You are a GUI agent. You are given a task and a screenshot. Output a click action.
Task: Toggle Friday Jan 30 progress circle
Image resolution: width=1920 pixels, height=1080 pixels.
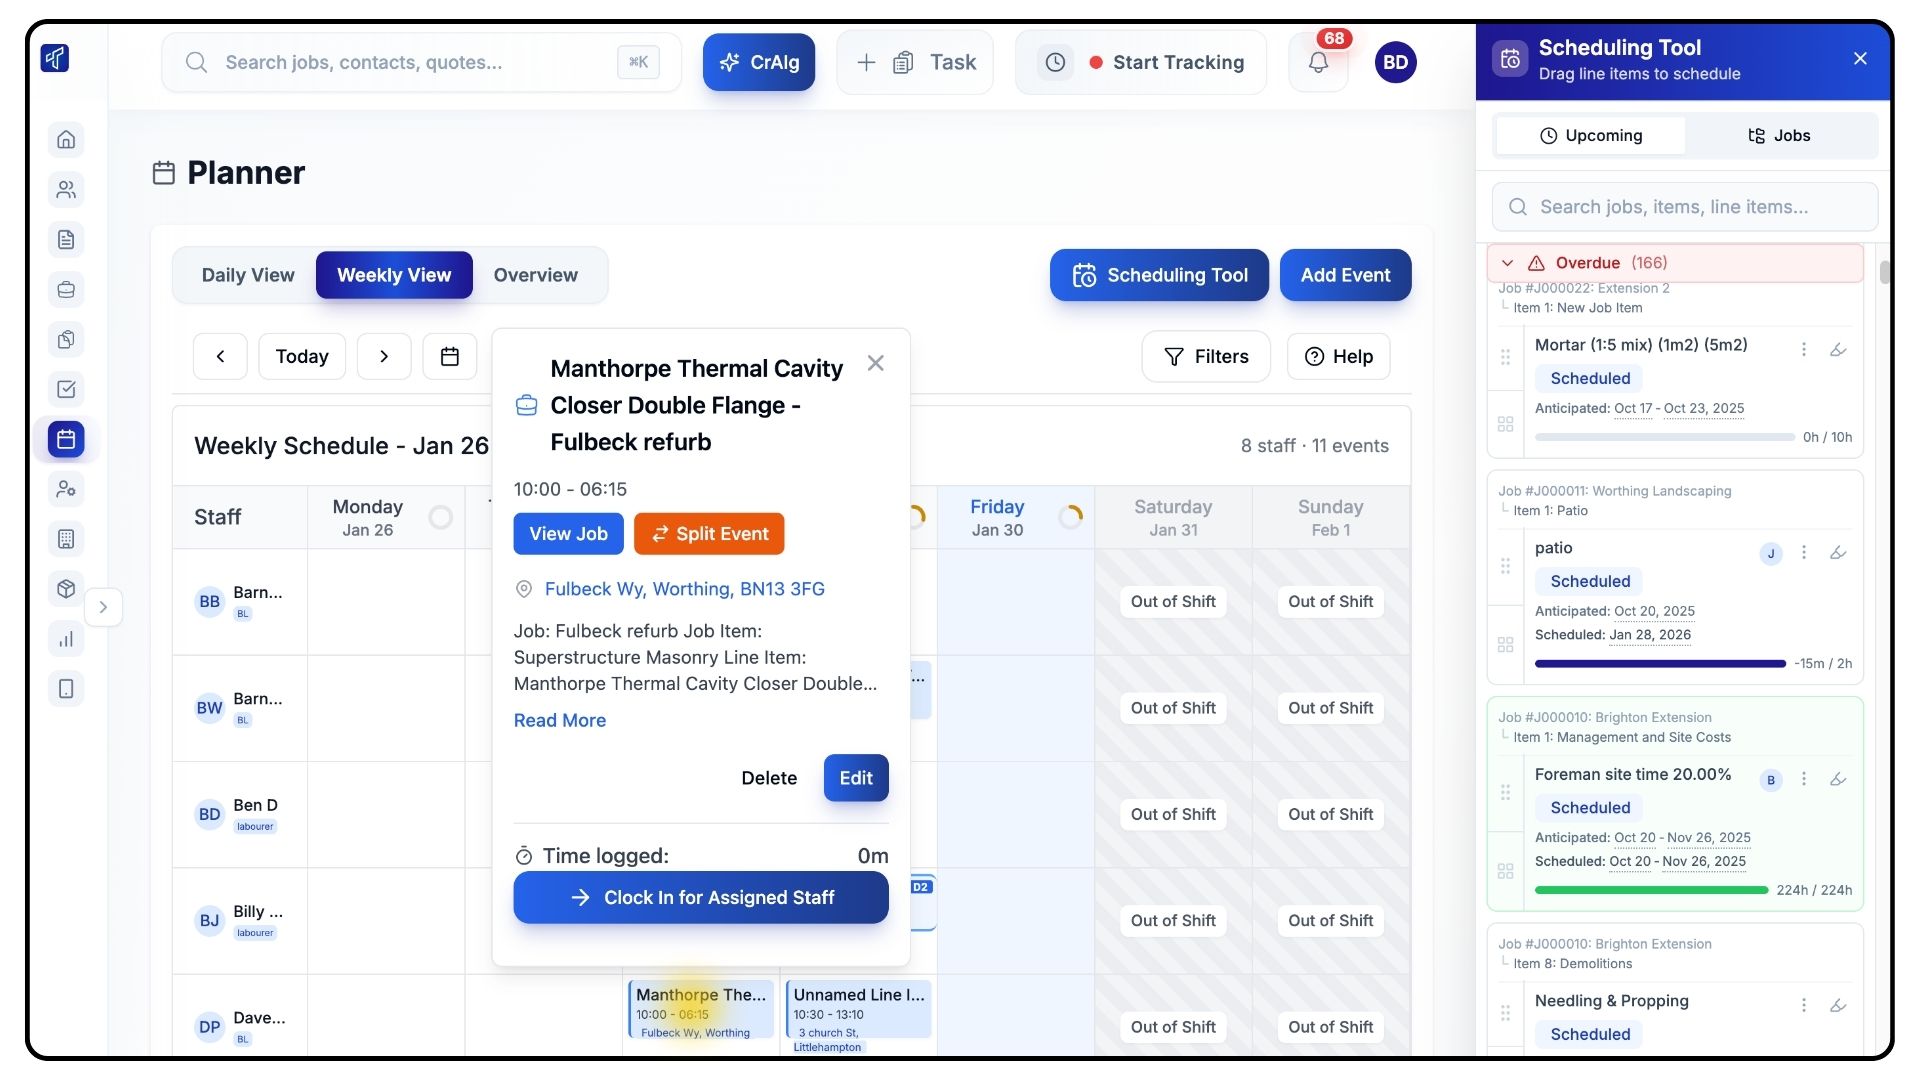click(x=1070, y=517)
